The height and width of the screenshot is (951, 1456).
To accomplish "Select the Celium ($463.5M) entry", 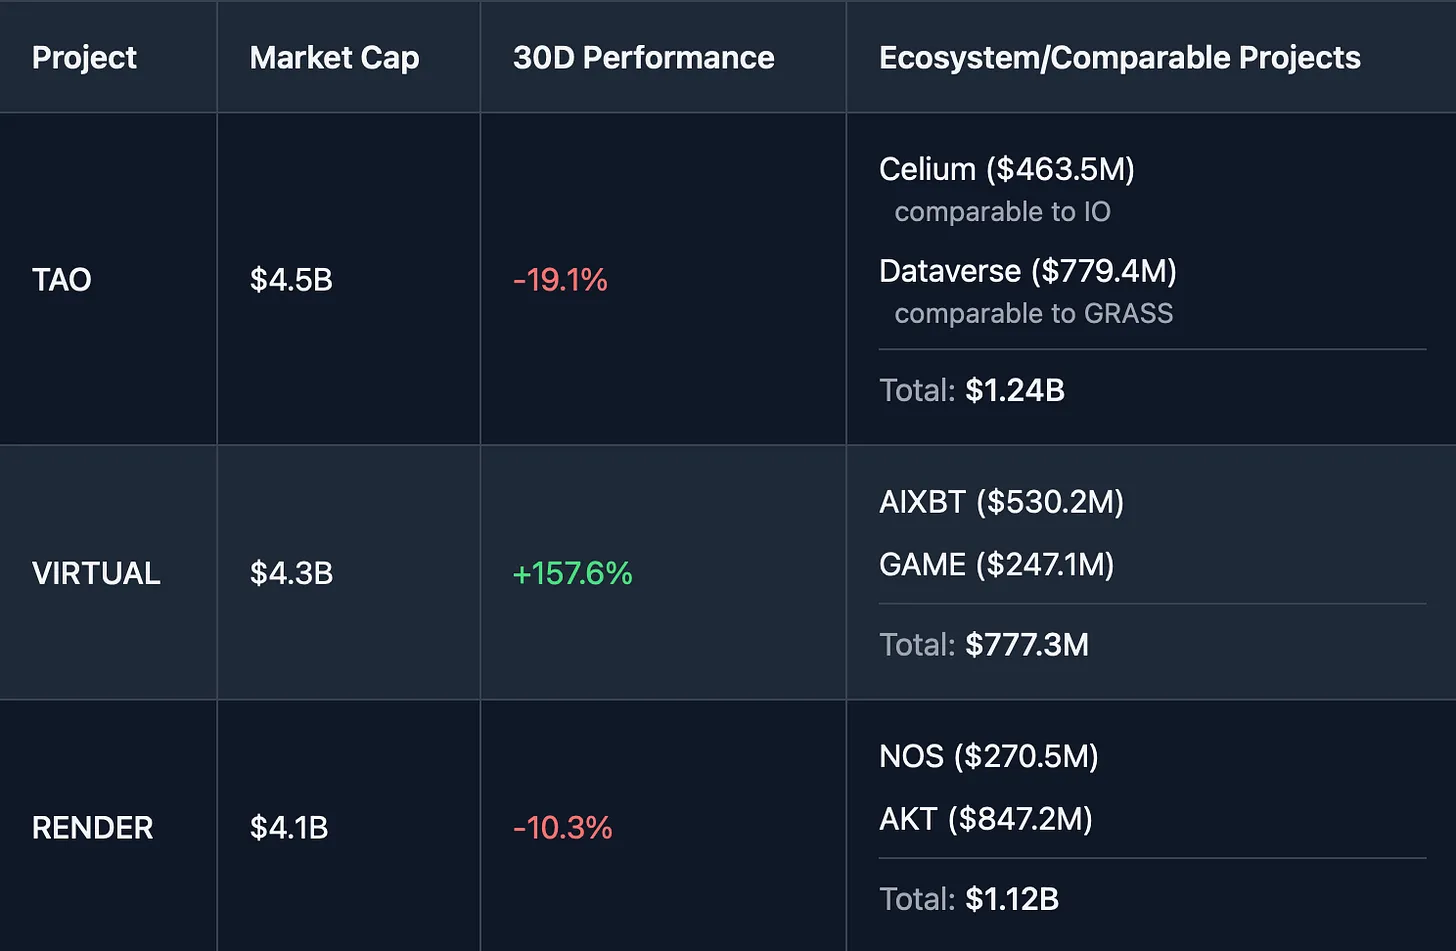I will [x=1006, y=169].
